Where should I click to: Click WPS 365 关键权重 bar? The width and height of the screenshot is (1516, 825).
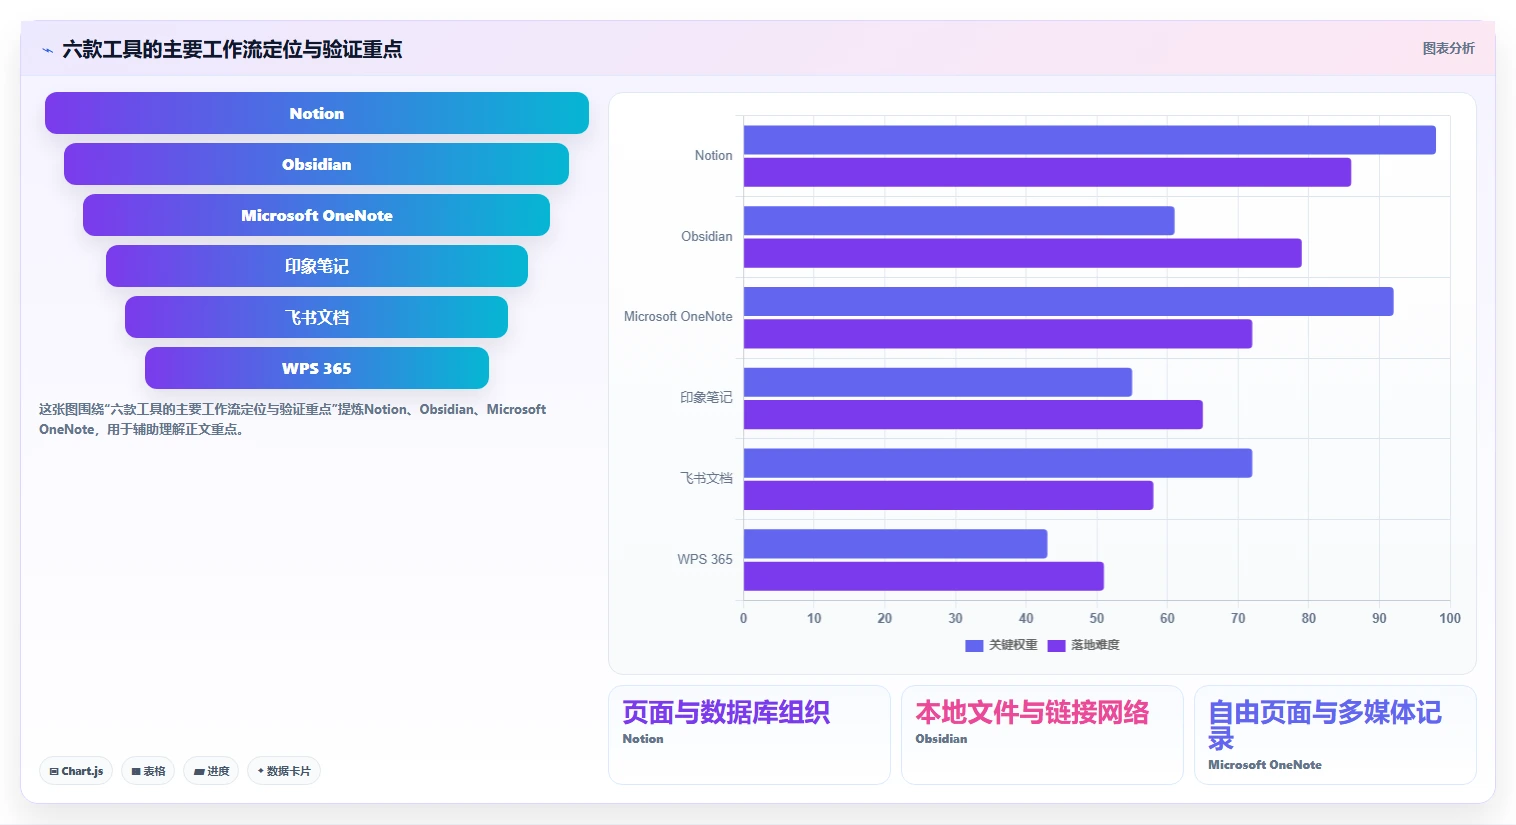(x=895, y=544)
